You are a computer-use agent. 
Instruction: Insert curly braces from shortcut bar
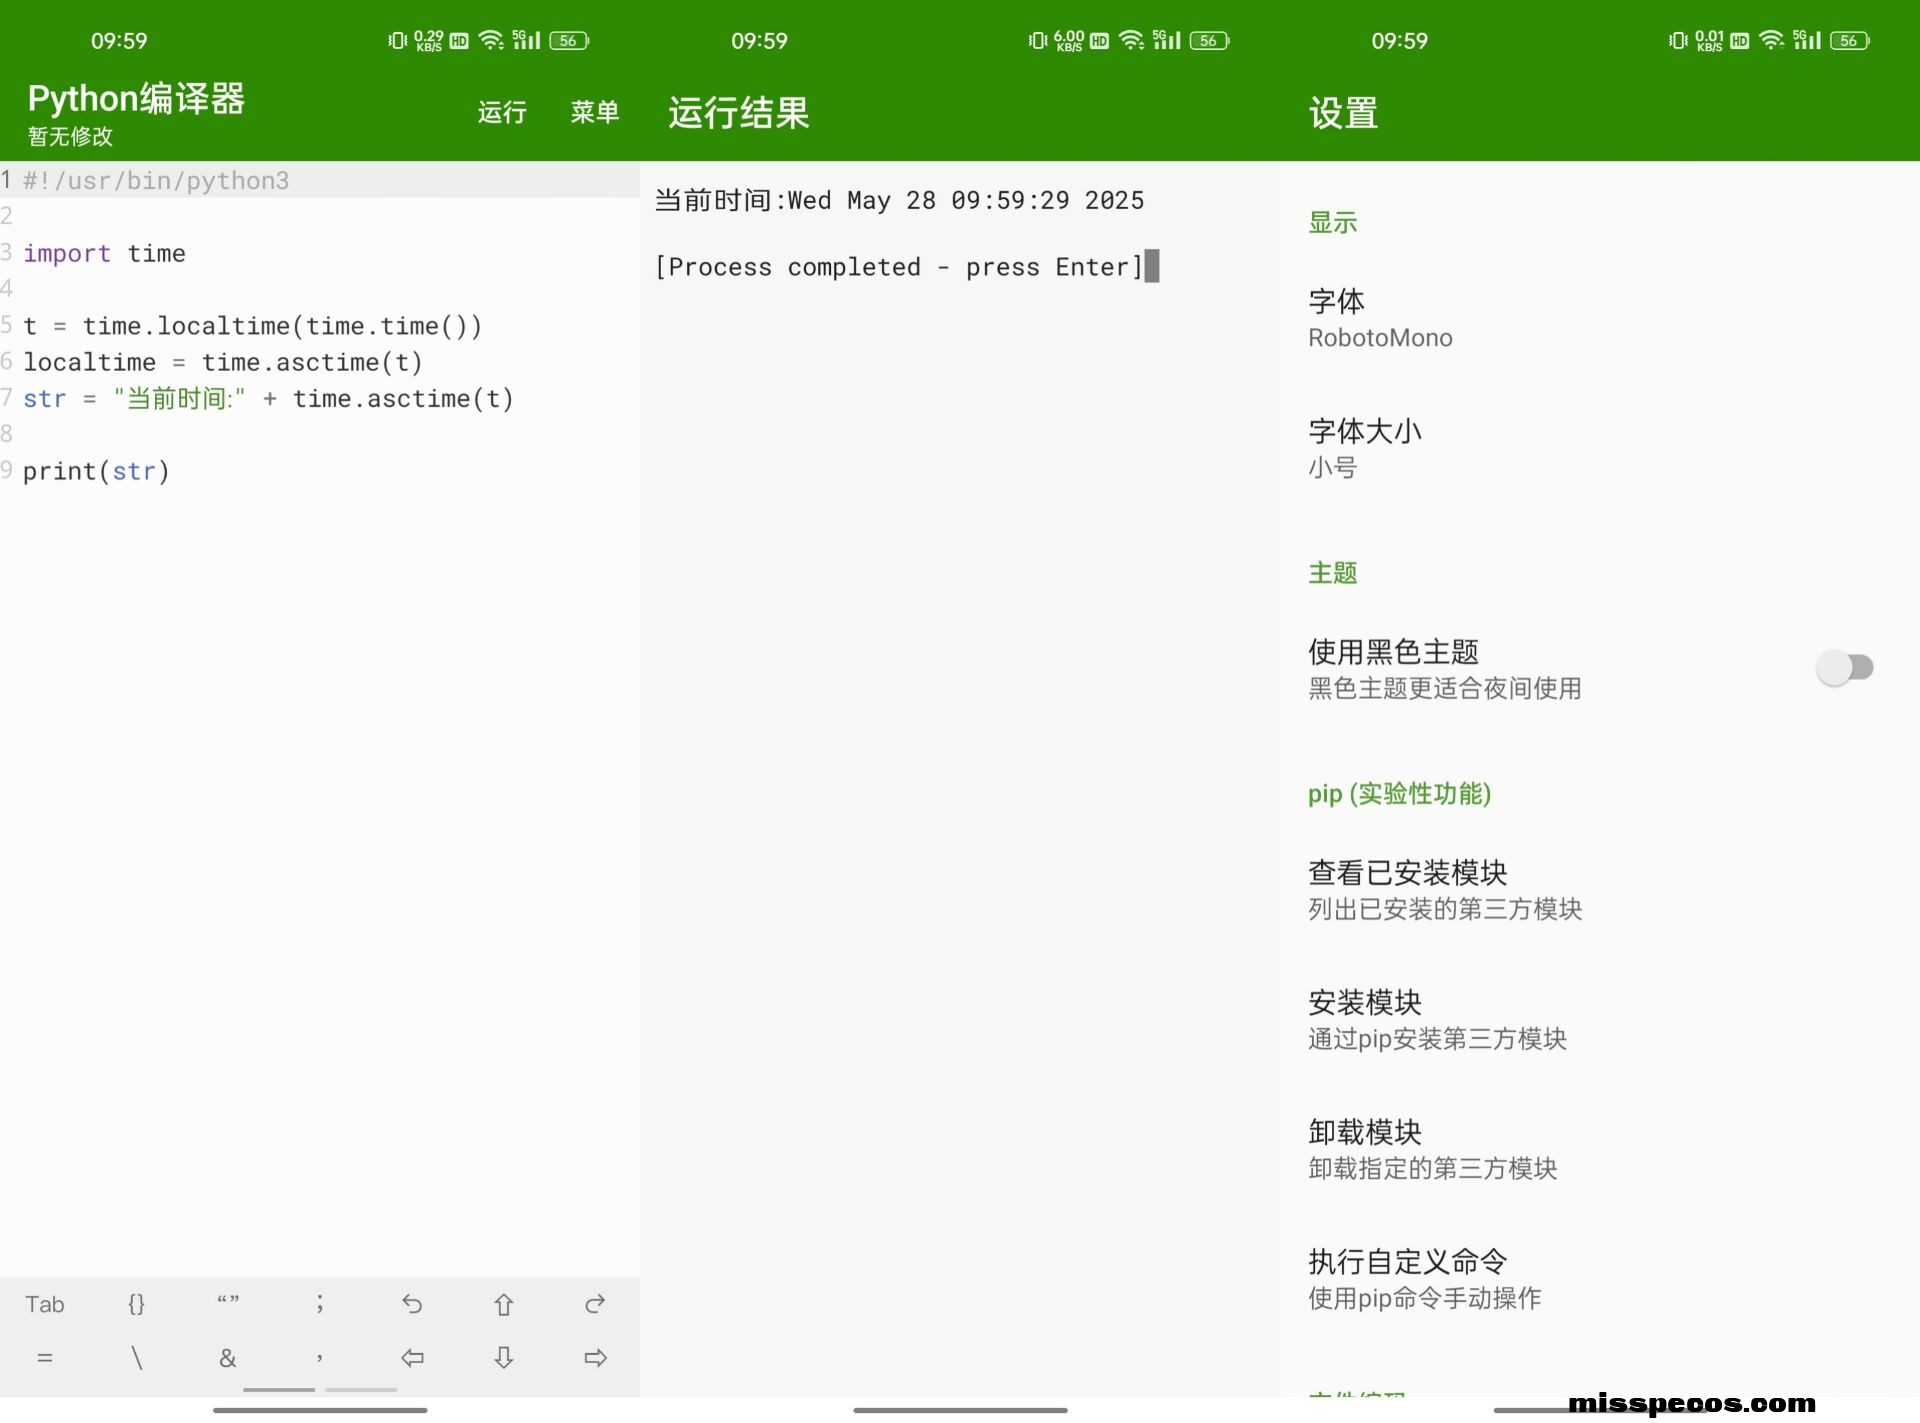point(136,1303)
